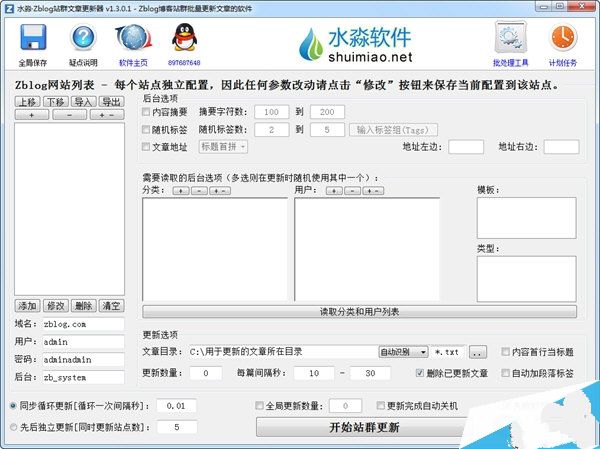
Task: Click the 更新数量 field showing 0
Action: [205, 373]
